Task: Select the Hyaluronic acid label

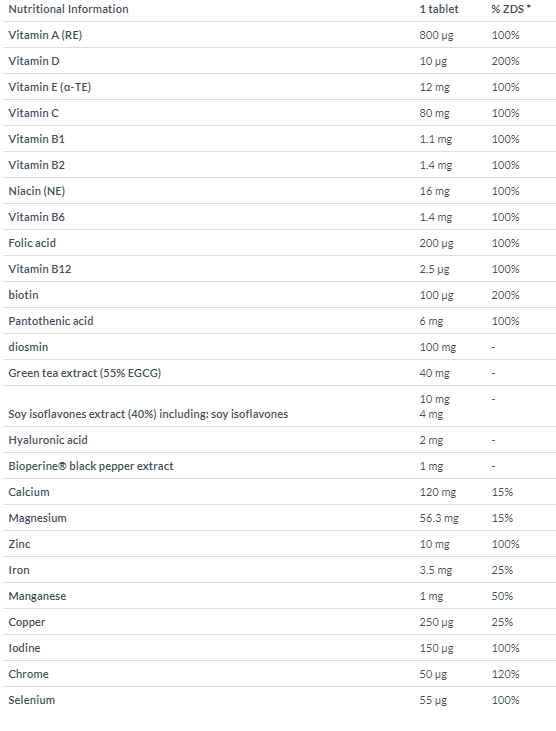Action: [x=48, y=440]
